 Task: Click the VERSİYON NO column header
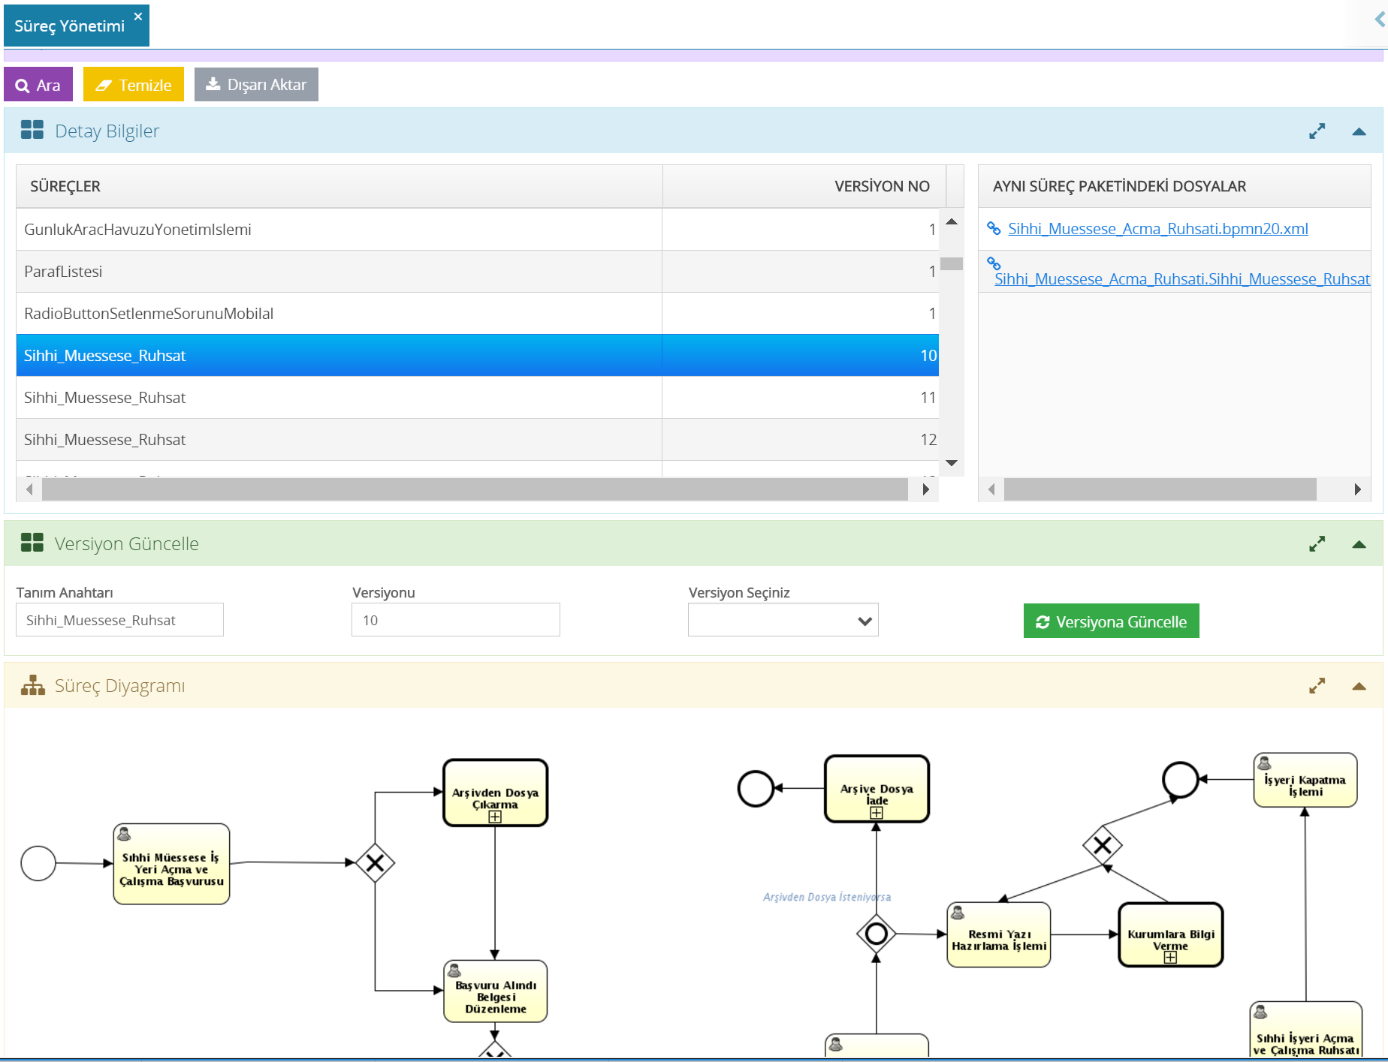804,186
